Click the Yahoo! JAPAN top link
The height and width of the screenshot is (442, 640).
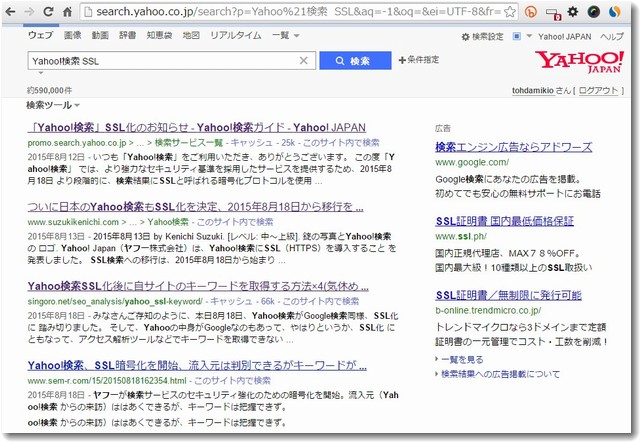pyautogui.click(x=564, y=37)
